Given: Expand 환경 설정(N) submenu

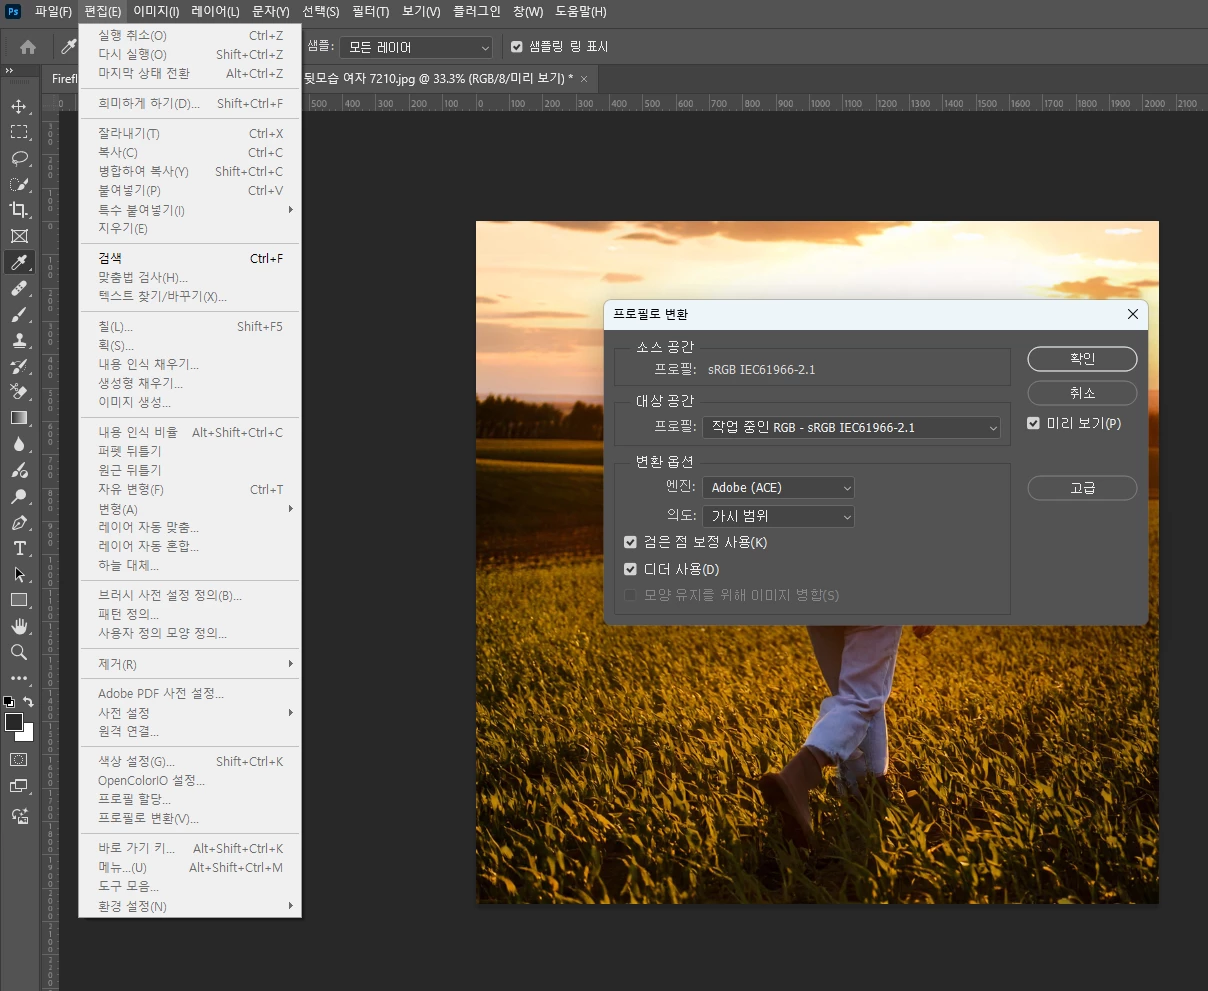Looking at the screenshot, I should (190, 906).
